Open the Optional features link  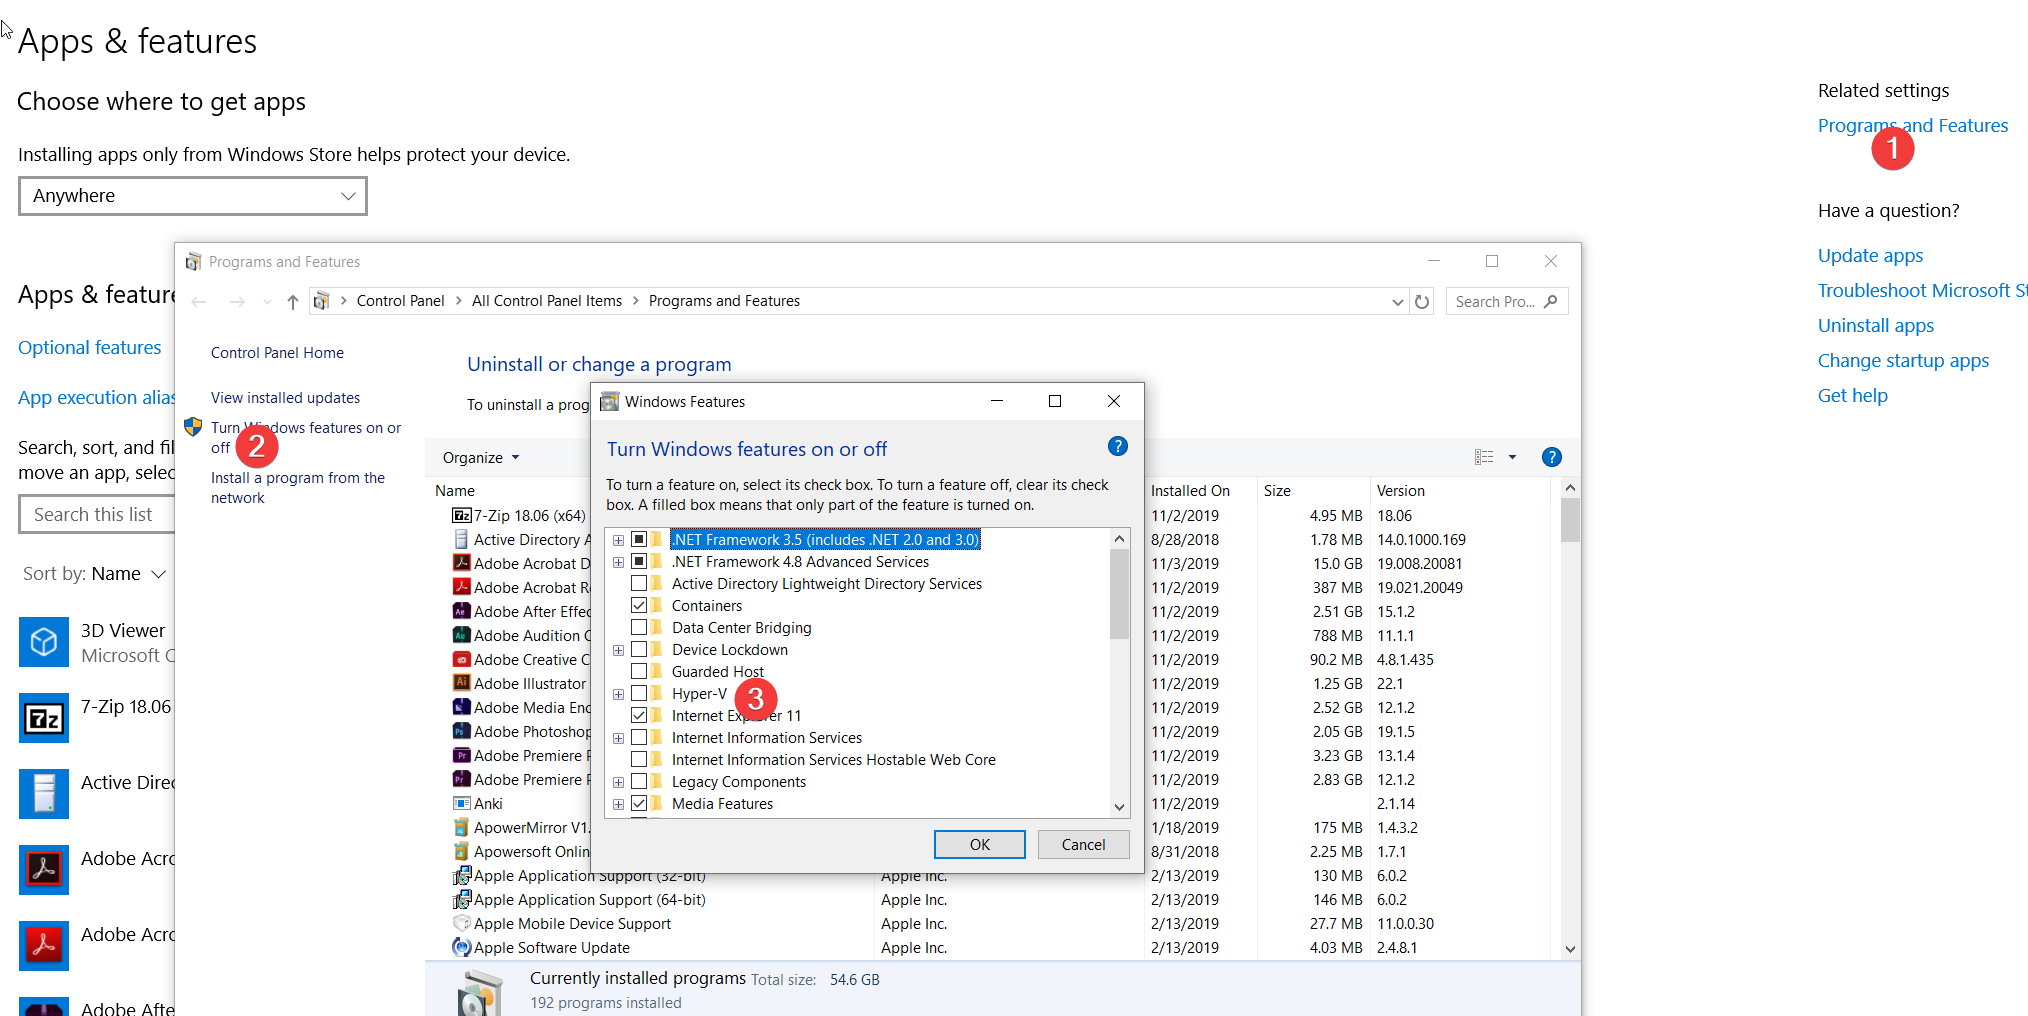coord(90,348)
